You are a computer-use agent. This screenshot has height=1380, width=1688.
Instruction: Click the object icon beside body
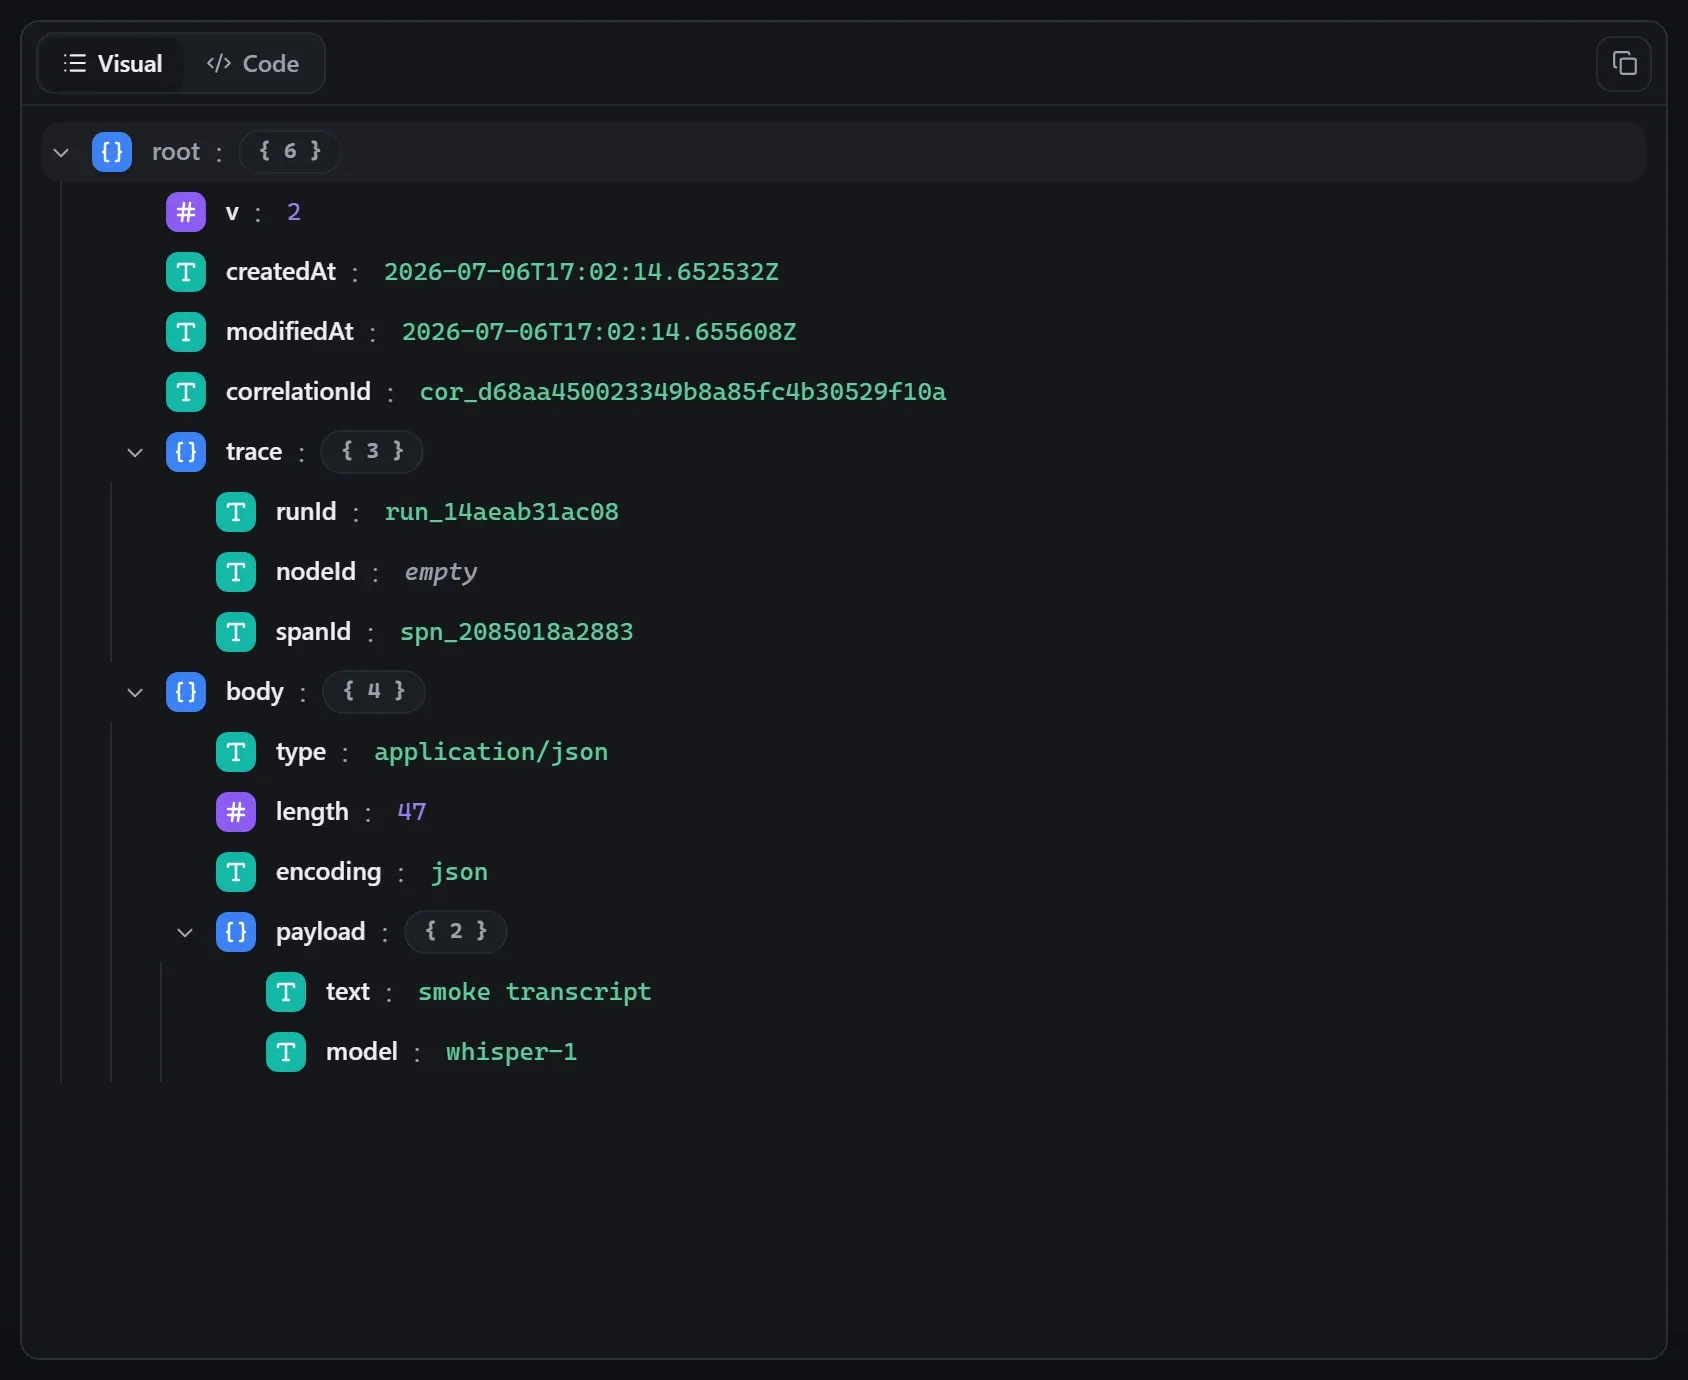pos(186,692)
